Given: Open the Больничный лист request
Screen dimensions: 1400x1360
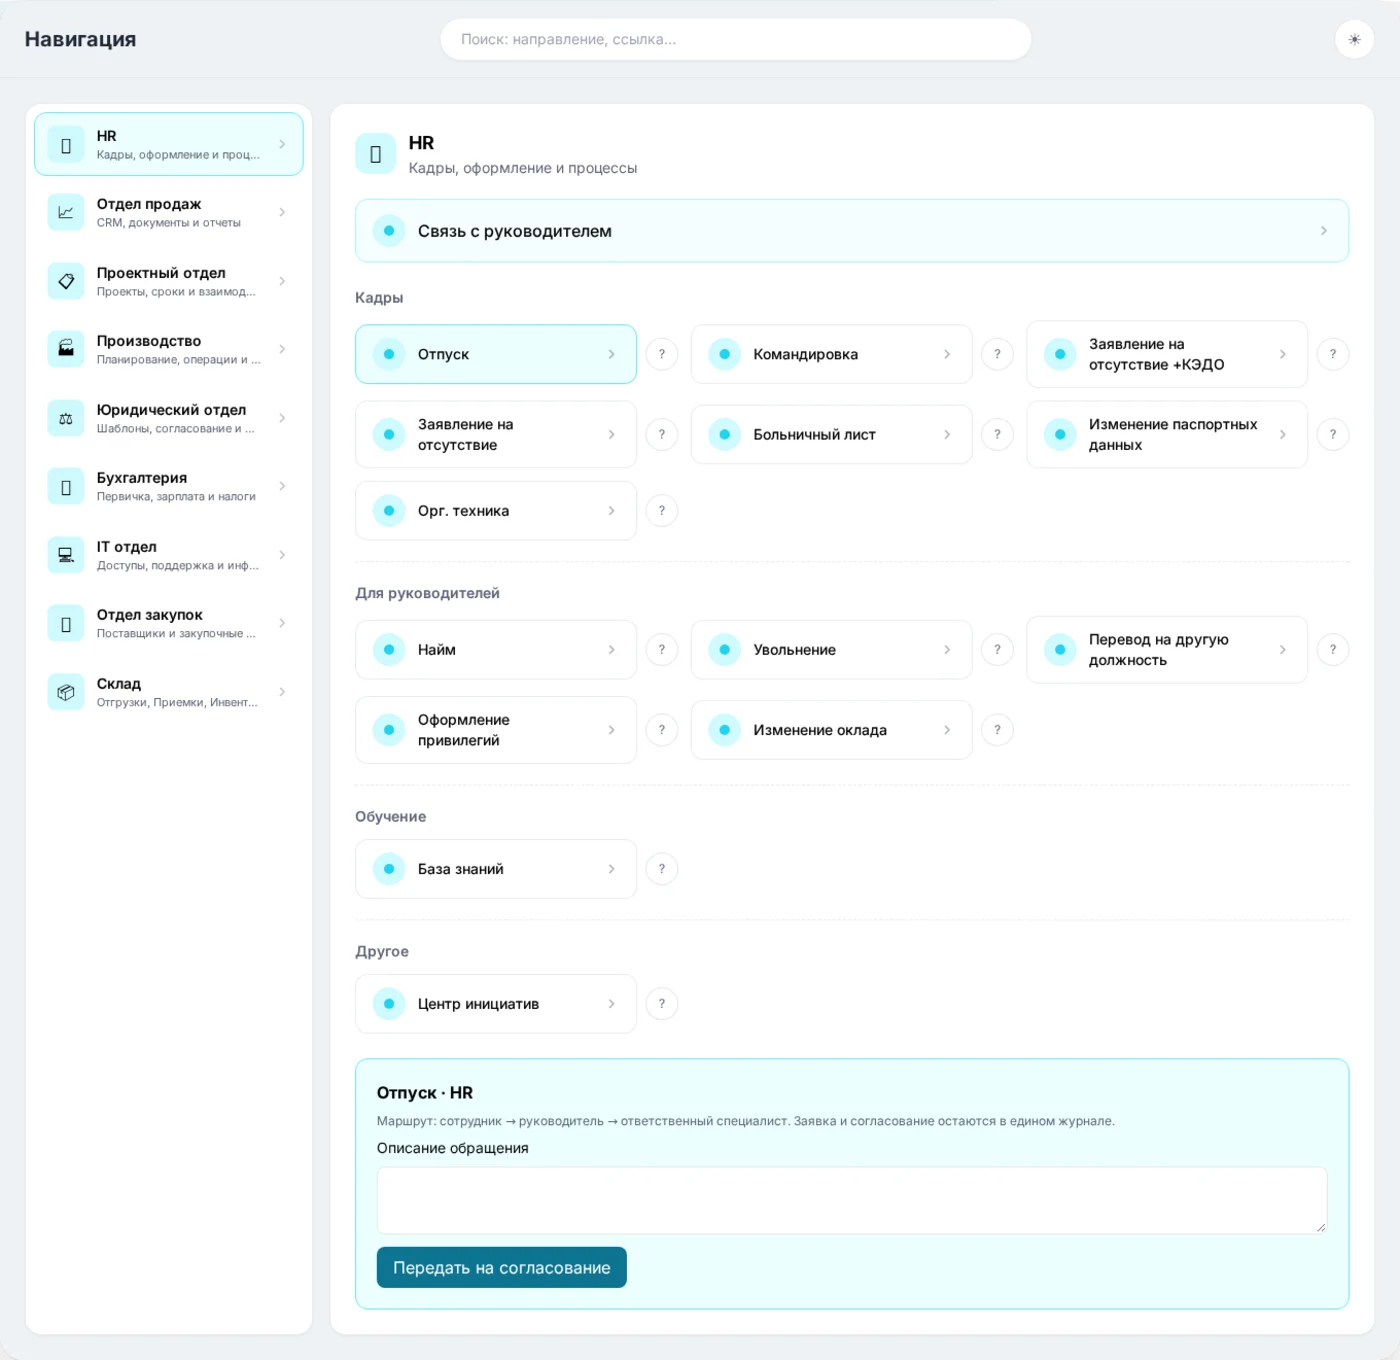Looking at the screenshot, I should coord(831,434).
